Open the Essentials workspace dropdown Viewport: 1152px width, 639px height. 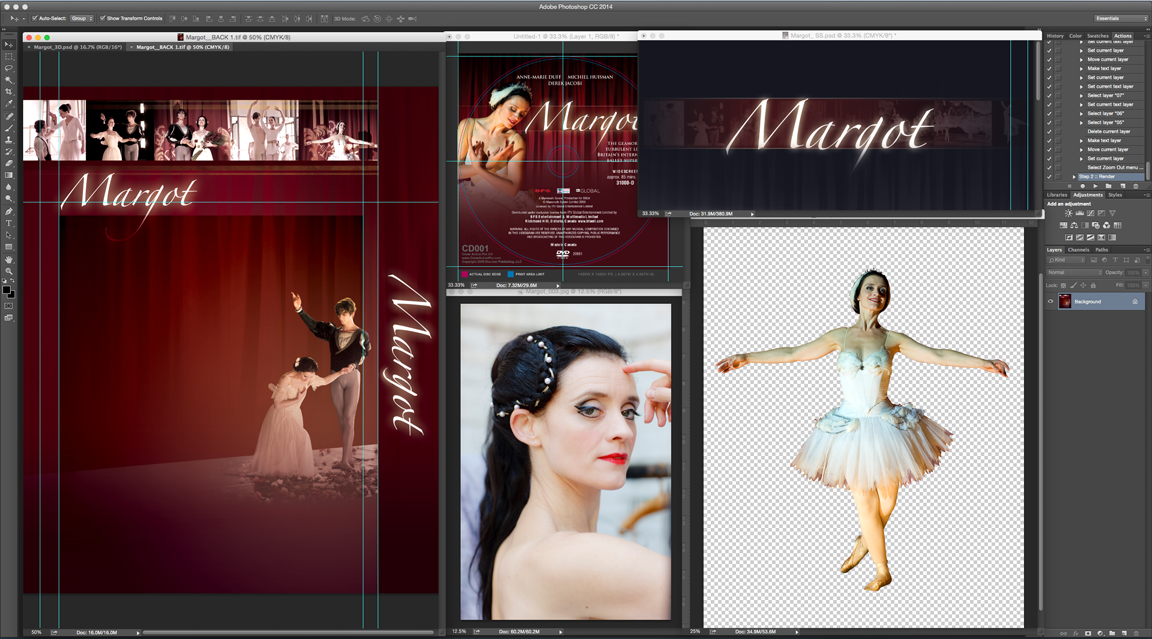point(1120,18)
